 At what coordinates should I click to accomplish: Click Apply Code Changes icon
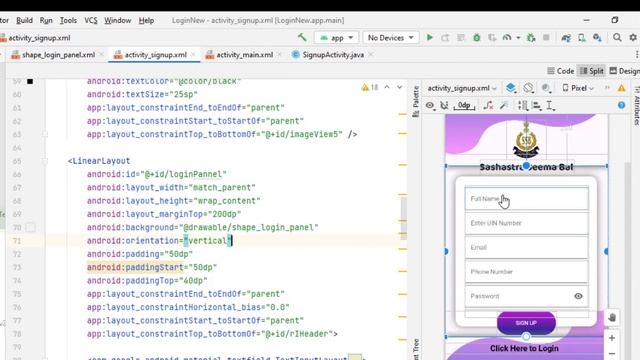click(x=461, y=38)
